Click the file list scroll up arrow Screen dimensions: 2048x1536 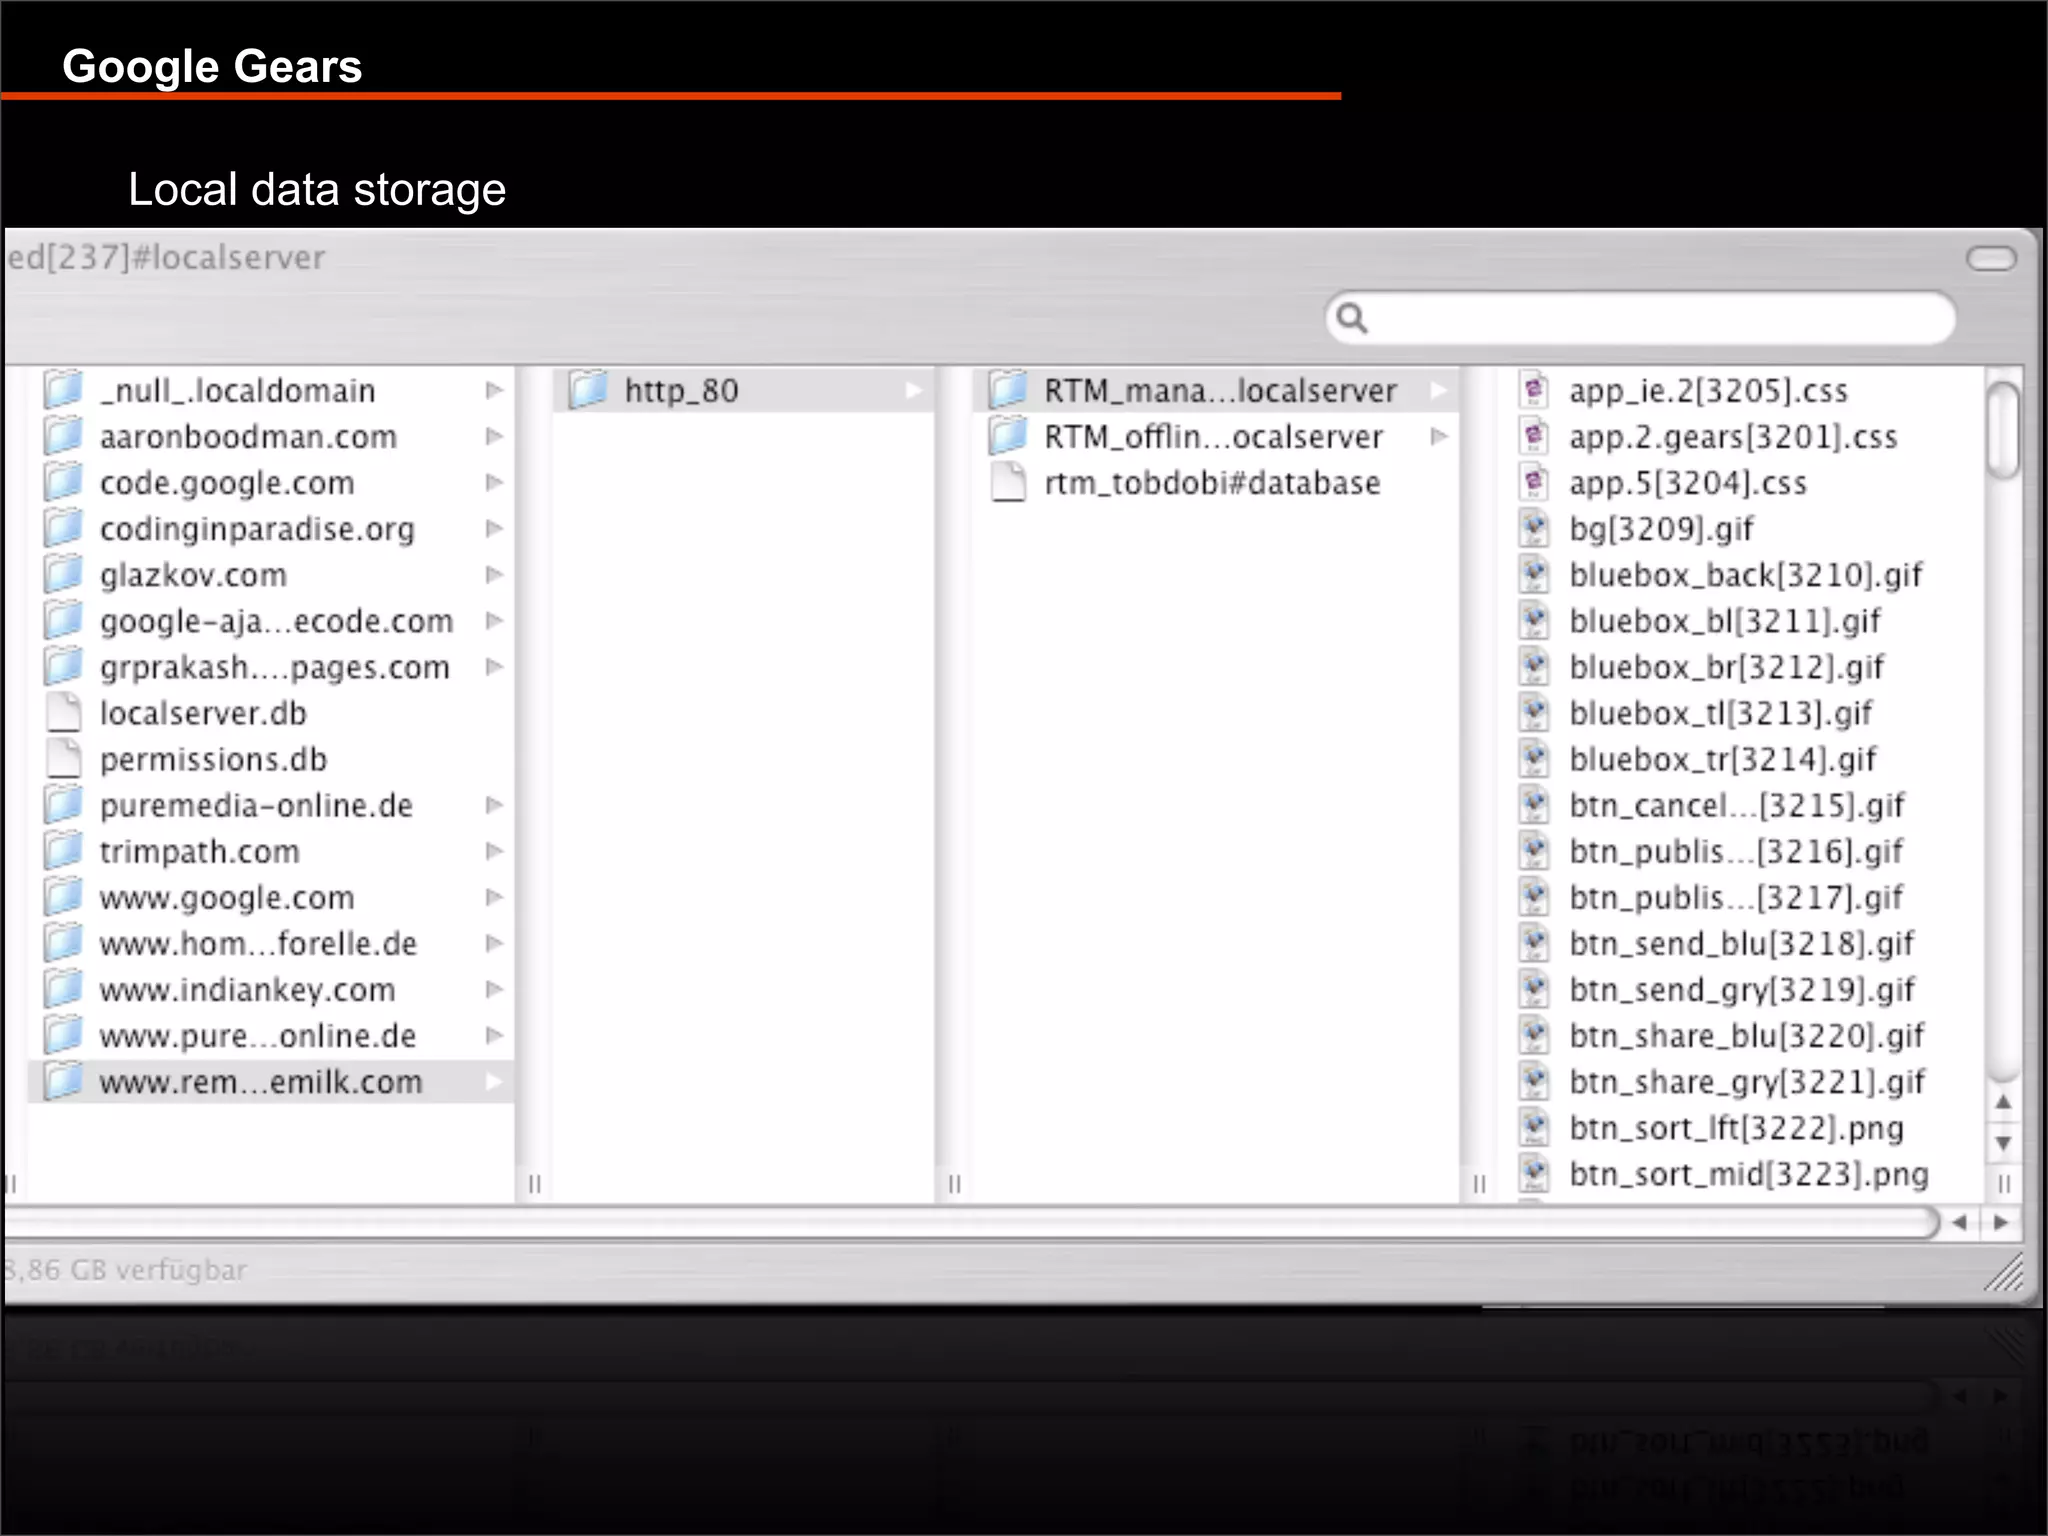pos(2003,1102)
